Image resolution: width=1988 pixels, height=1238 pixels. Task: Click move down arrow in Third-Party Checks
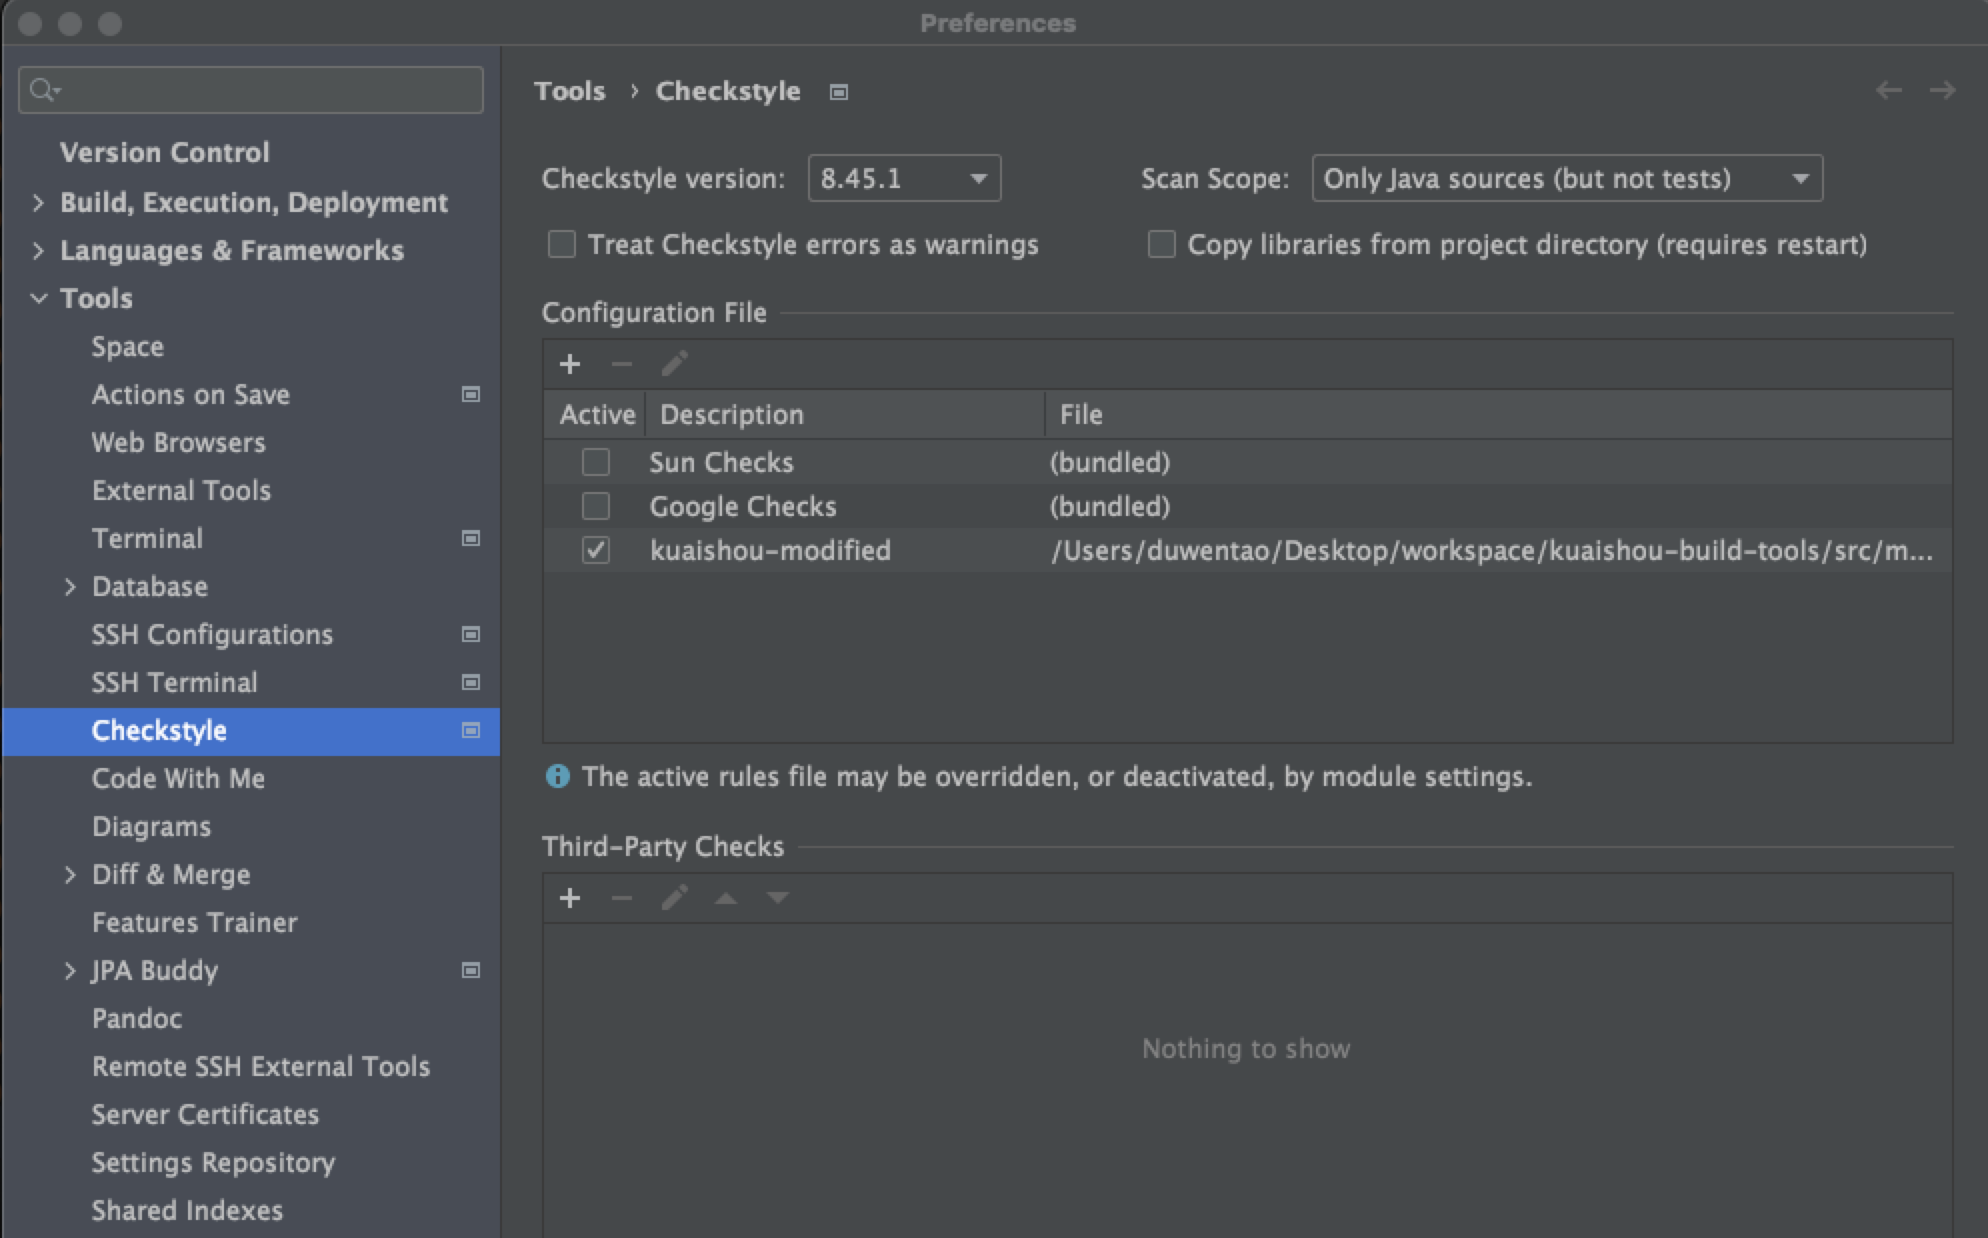click(778, 898)
